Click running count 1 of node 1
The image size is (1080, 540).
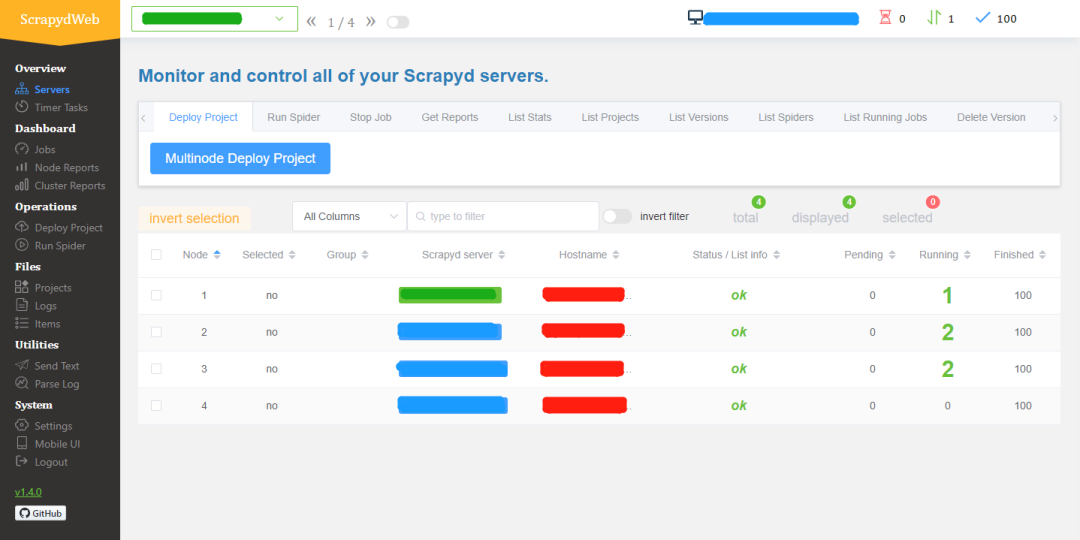(948, 295)
